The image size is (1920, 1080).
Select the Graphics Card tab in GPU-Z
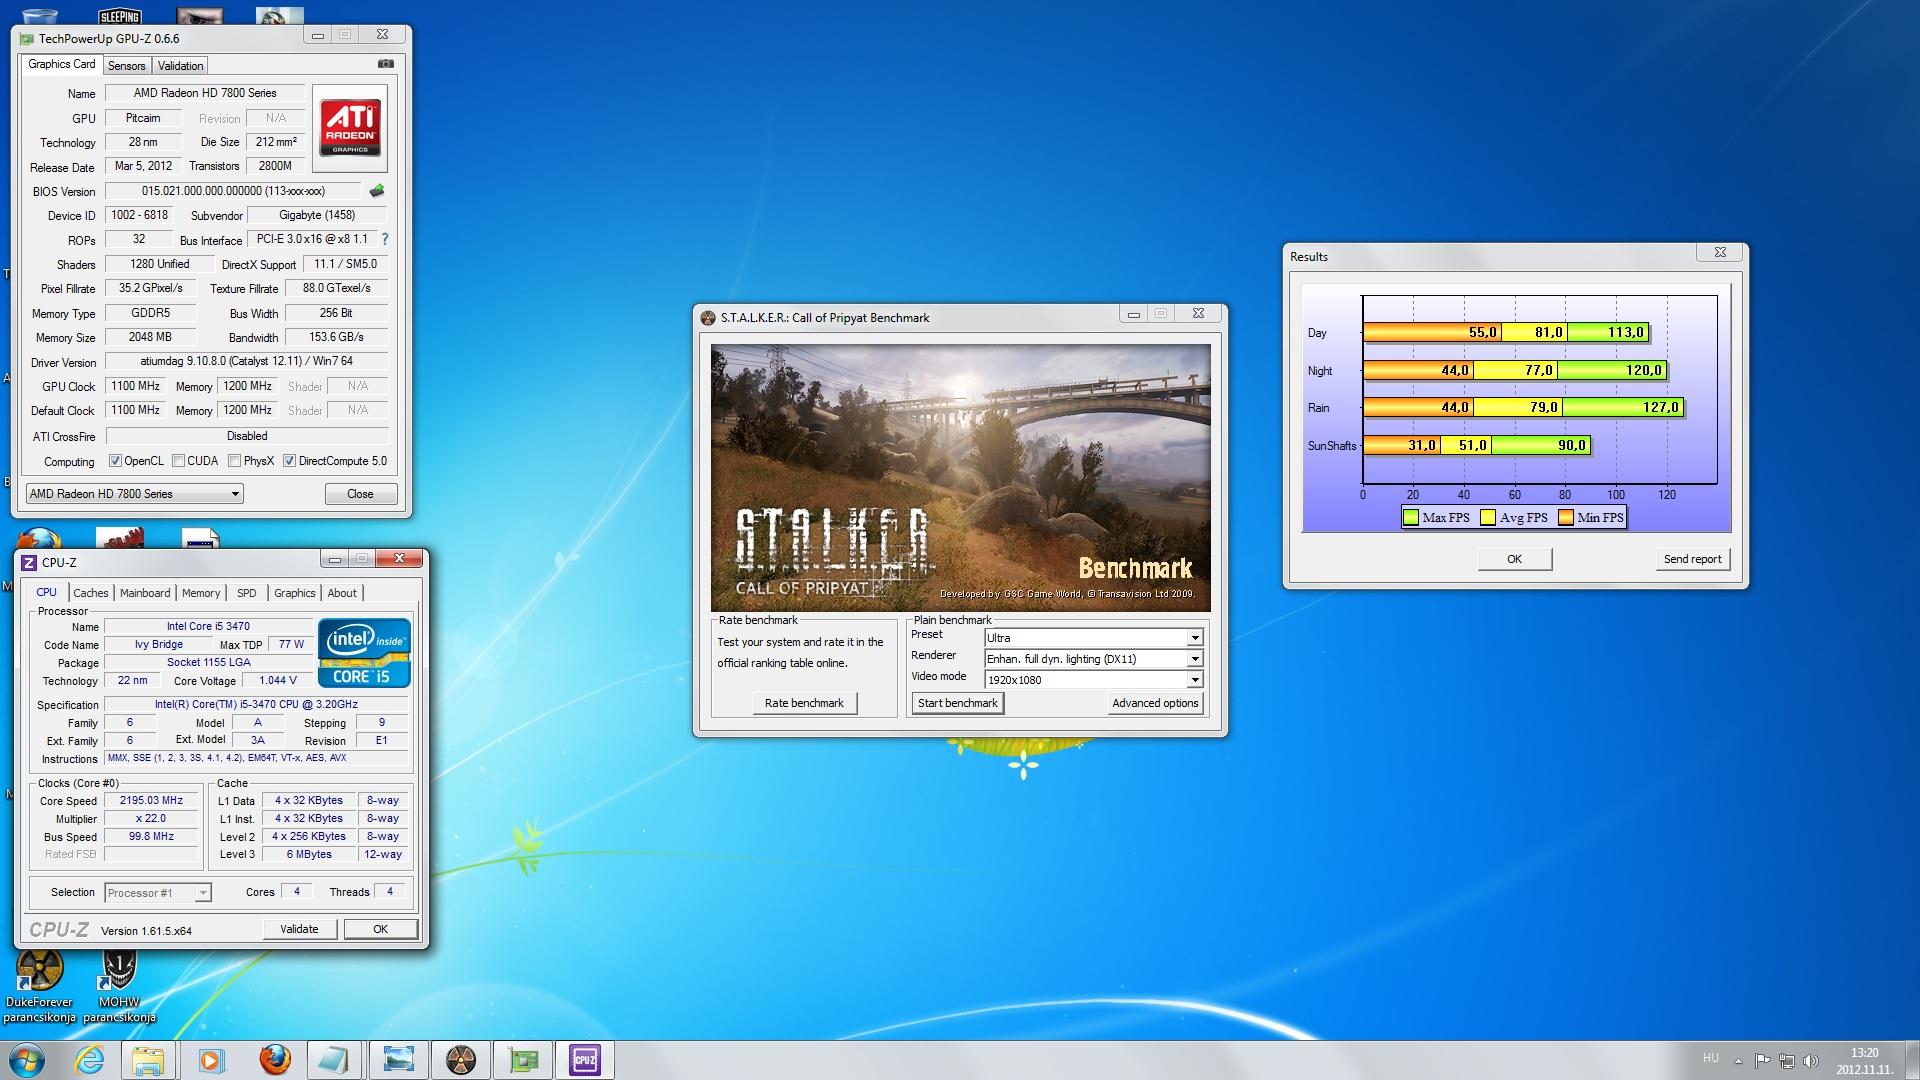[x=62, y=64]
